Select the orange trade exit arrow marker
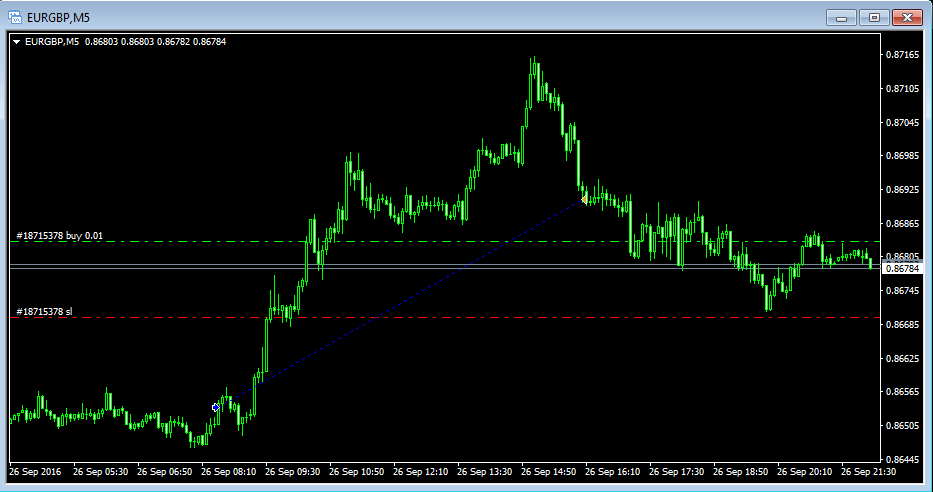The height and width of the screenshot is (492, 933). [584, 199]
